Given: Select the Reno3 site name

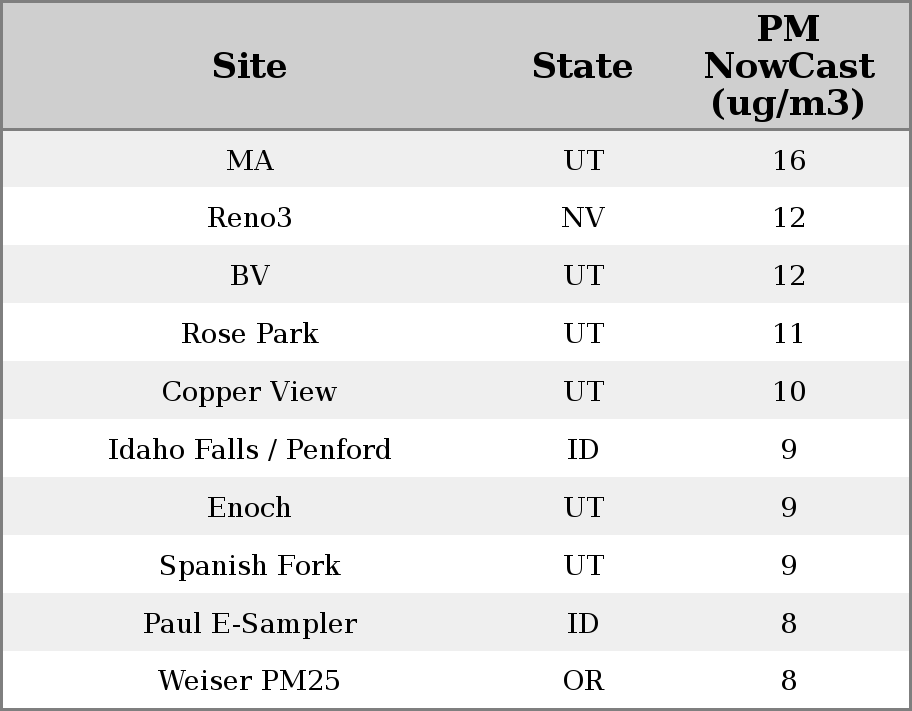Looking at the screenshot, I should click(249, 218).
